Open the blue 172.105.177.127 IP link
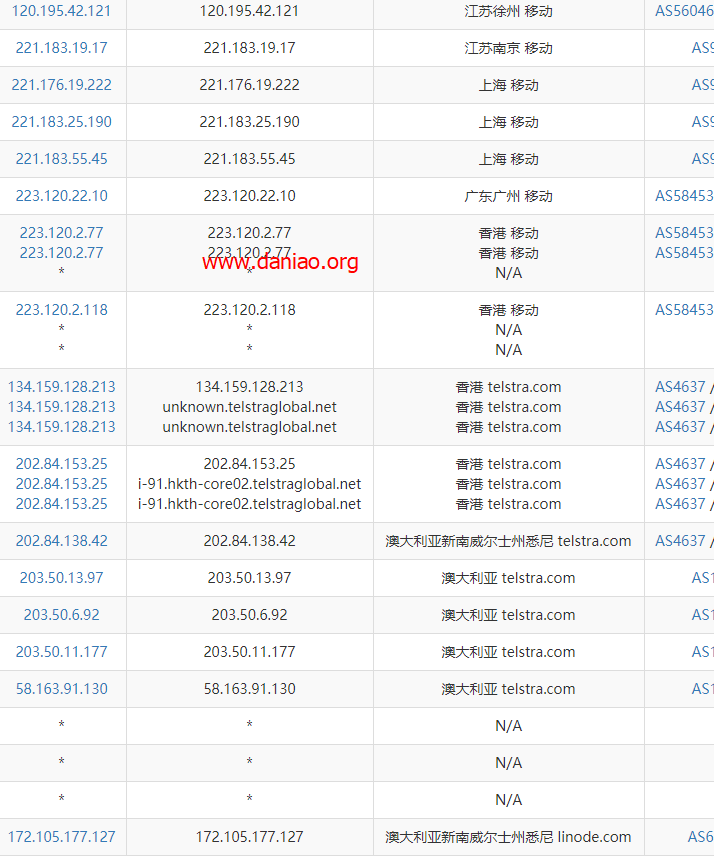The width and height of the screenshot is (714, 860). pyautogui.click(x=61, y=836)
